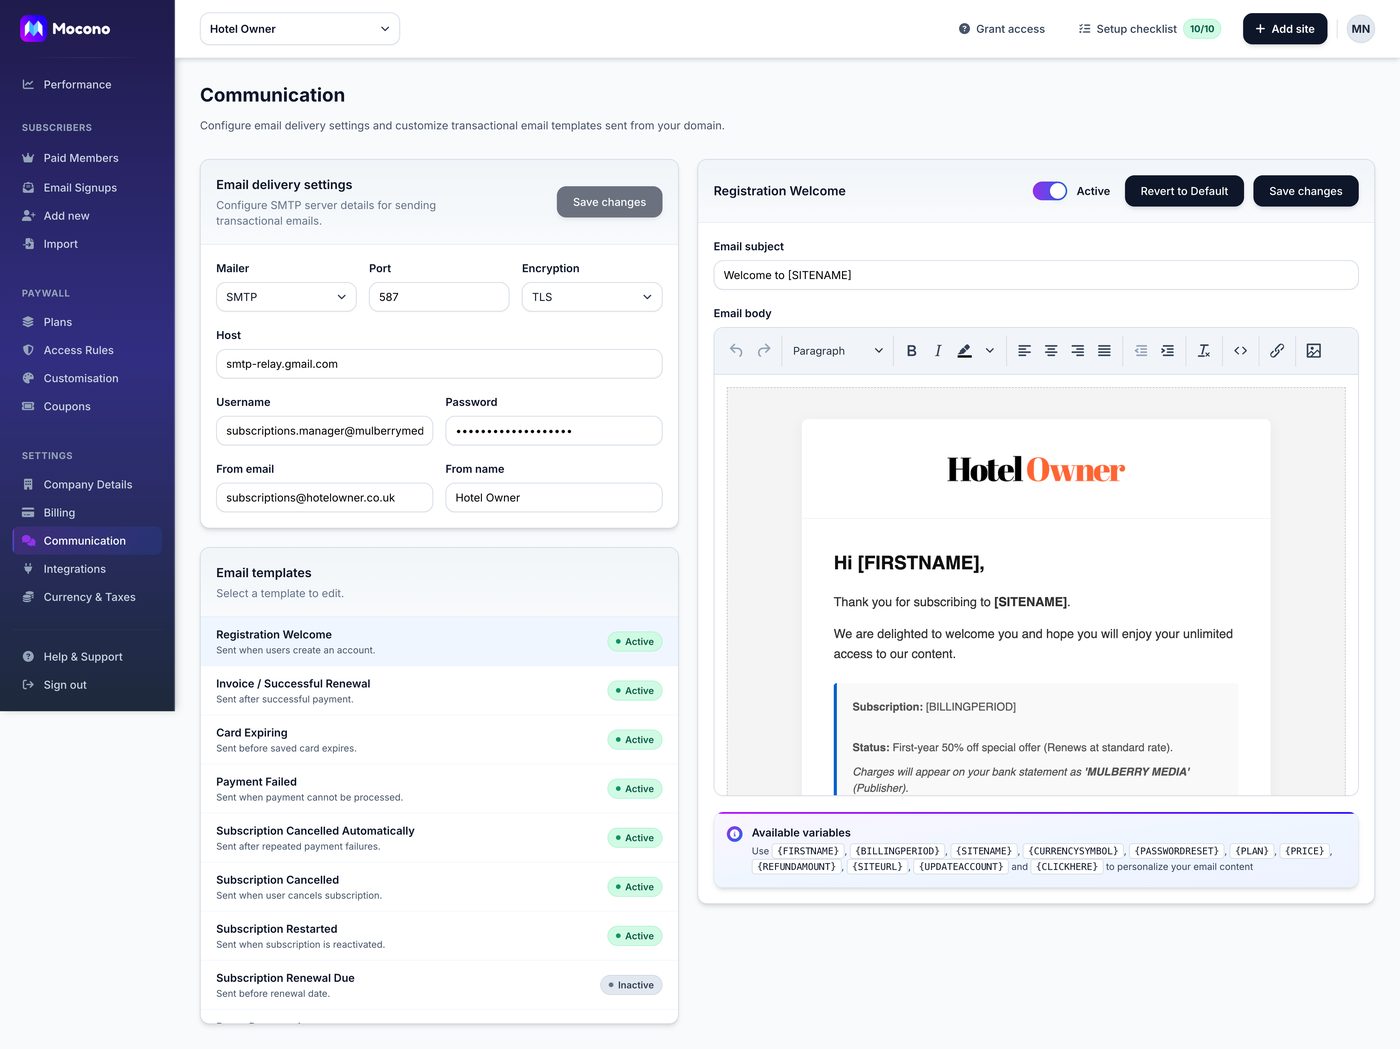
Task: Center align the text
Action: click(x=1051, y=351)
